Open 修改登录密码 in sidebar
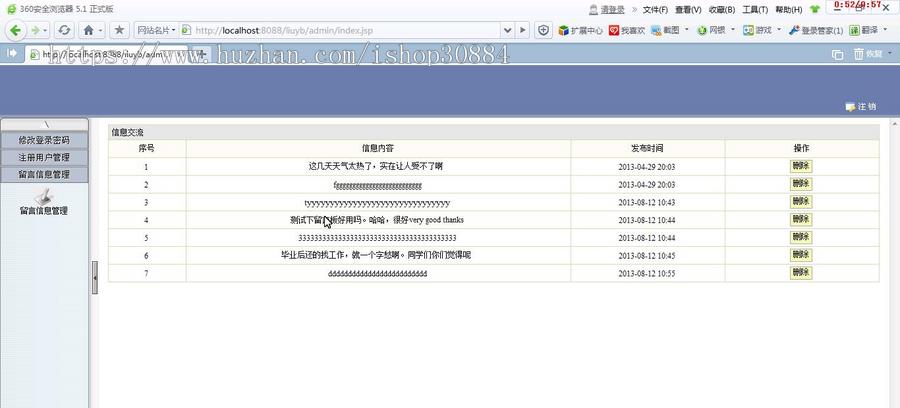Viewport: 900px width, 408px height. (x=44, y=140)
